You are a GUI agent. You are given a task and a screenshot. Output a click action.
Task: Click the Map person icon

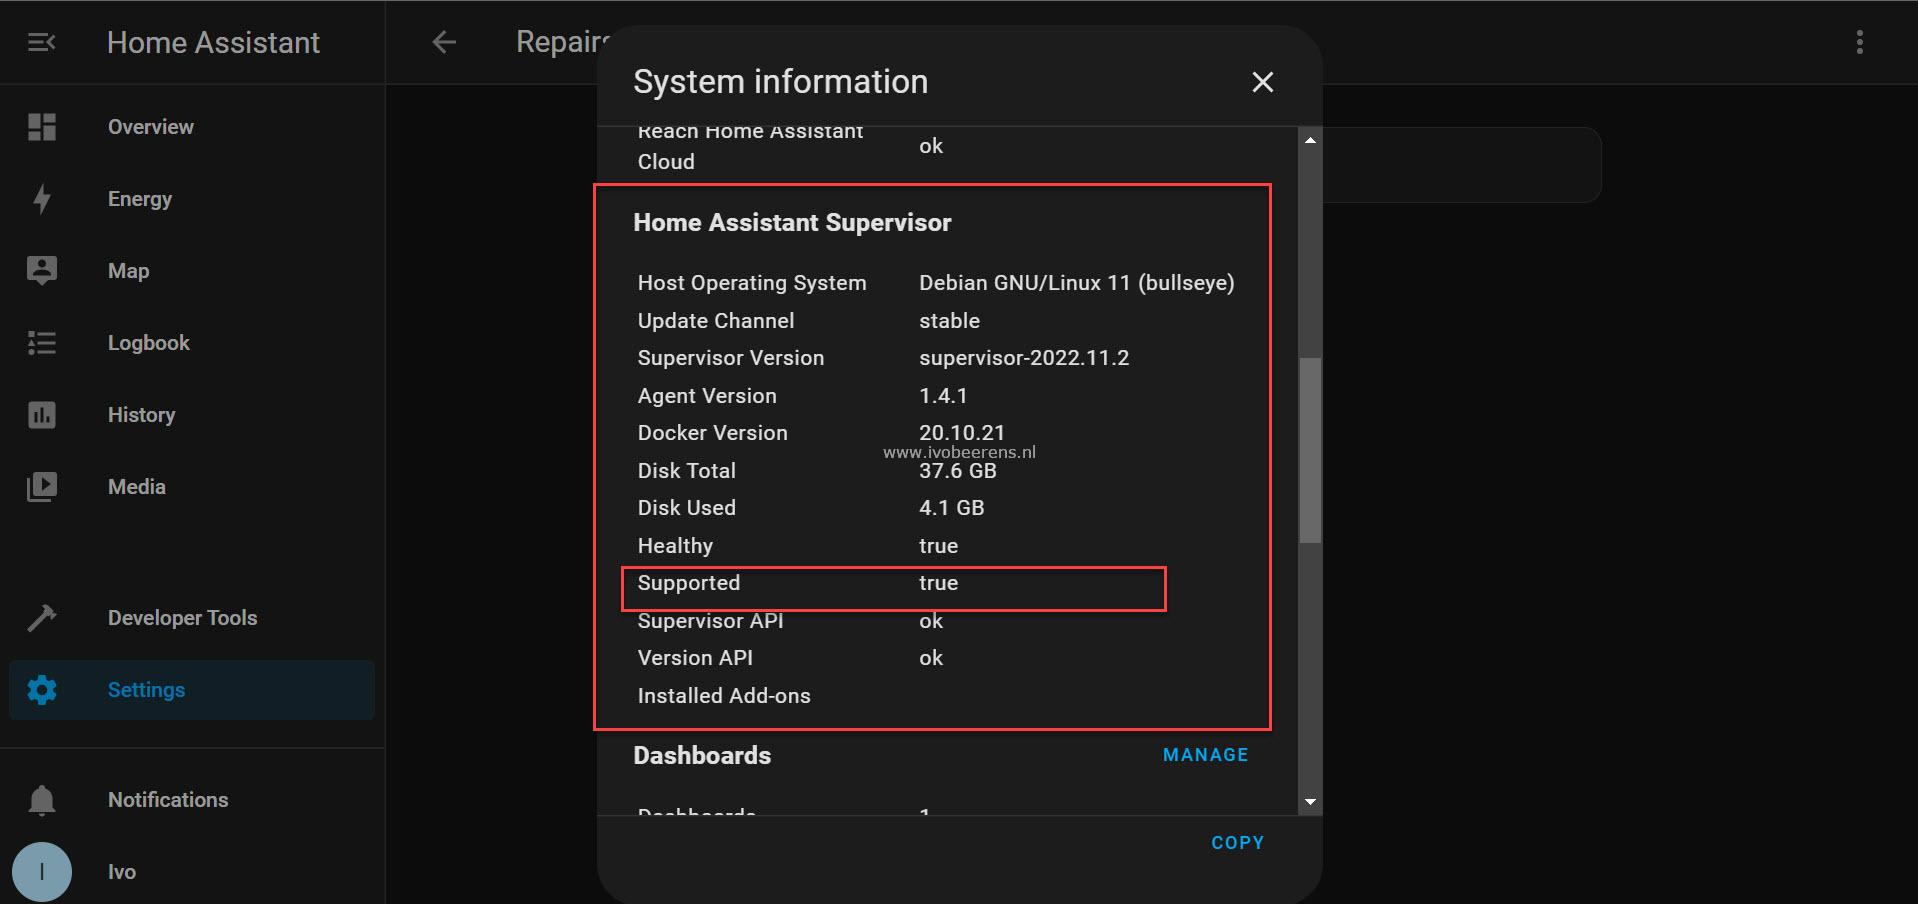click(42, 271)
